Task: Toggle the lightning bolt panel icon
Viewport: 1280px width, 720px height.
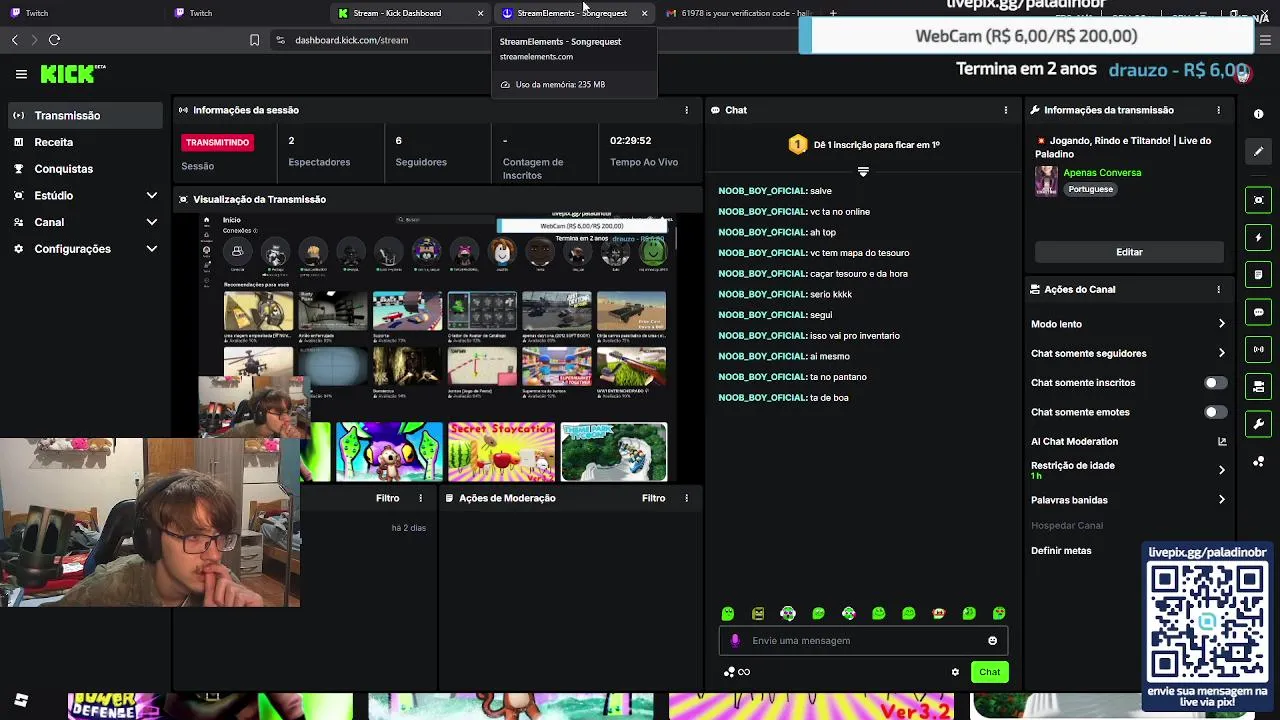Action: pyautogui.click(x=1258, y=238)
